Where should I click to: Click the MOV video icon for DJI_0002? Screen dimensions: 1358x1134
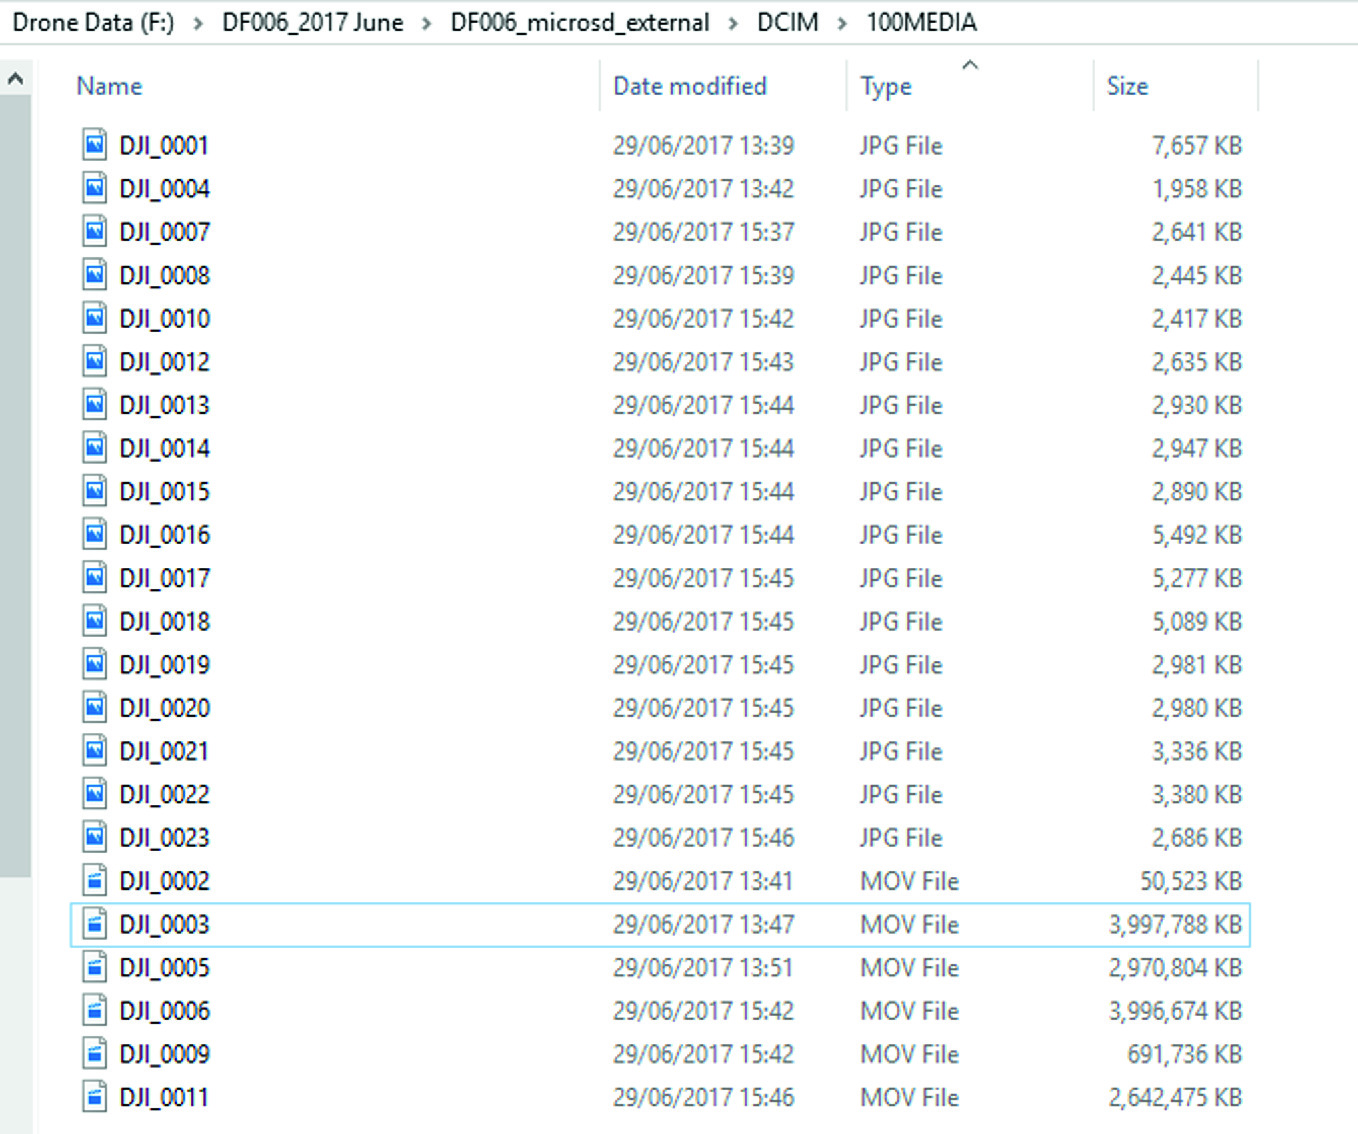(x=94, y=881)
